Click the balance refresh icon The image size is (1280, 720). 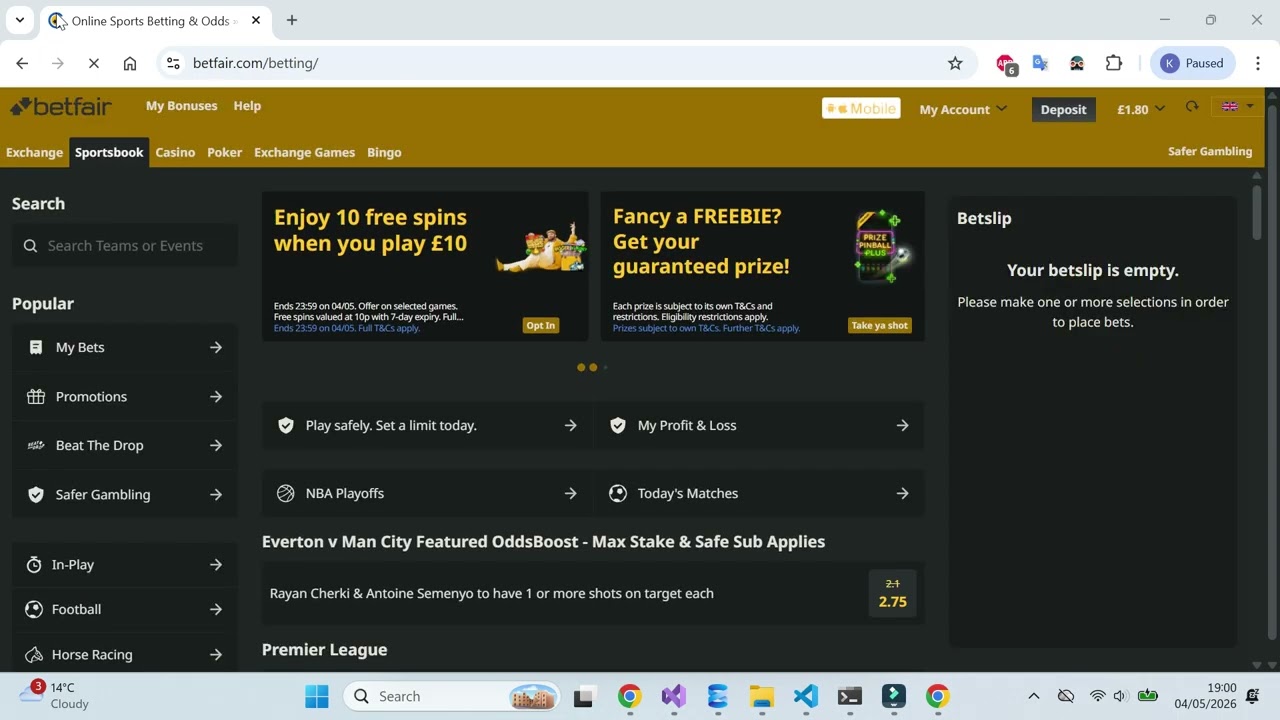pos(1192,107)
